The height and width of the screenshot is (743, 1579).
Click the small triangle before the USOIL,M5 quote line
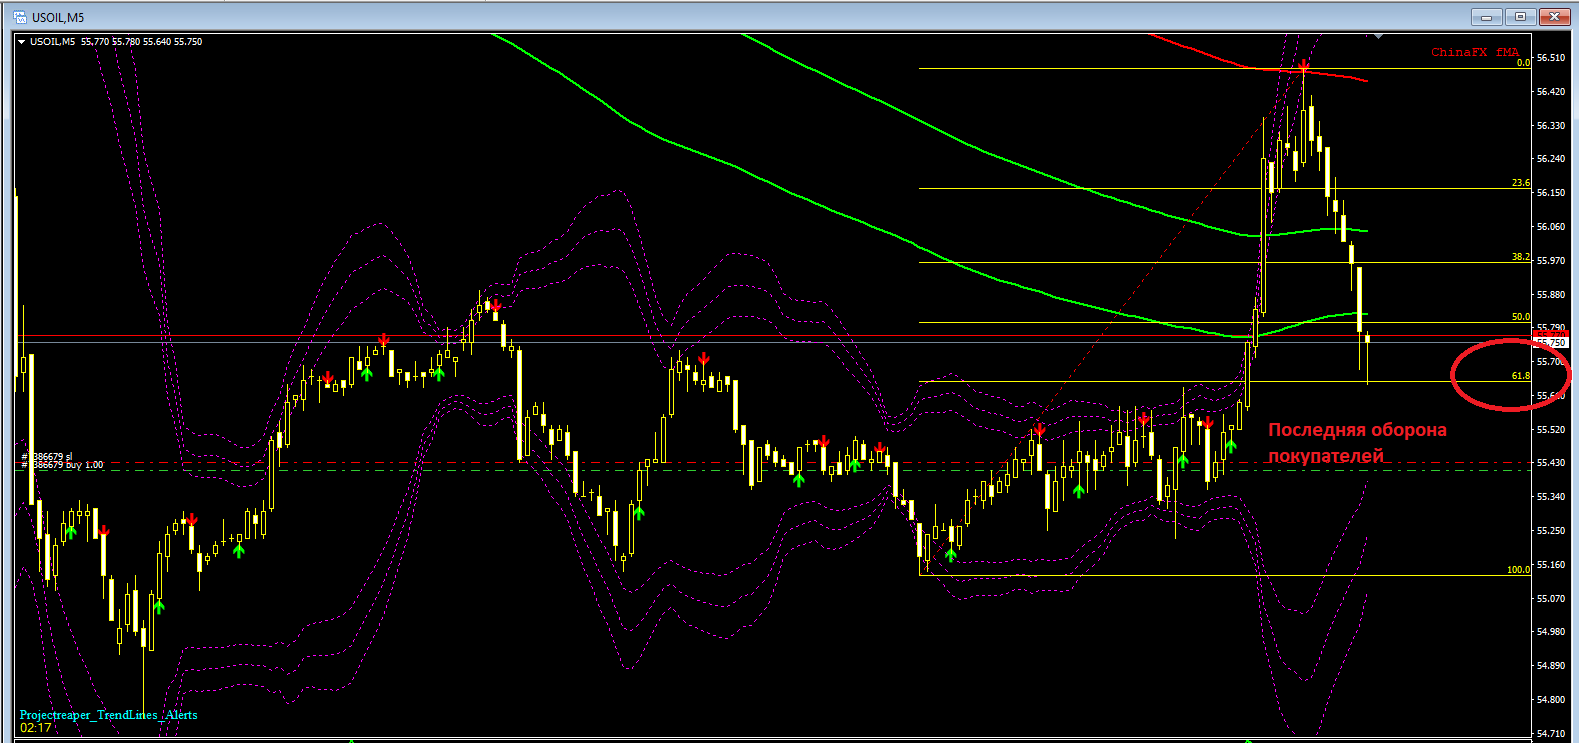[x=22, y=42]
